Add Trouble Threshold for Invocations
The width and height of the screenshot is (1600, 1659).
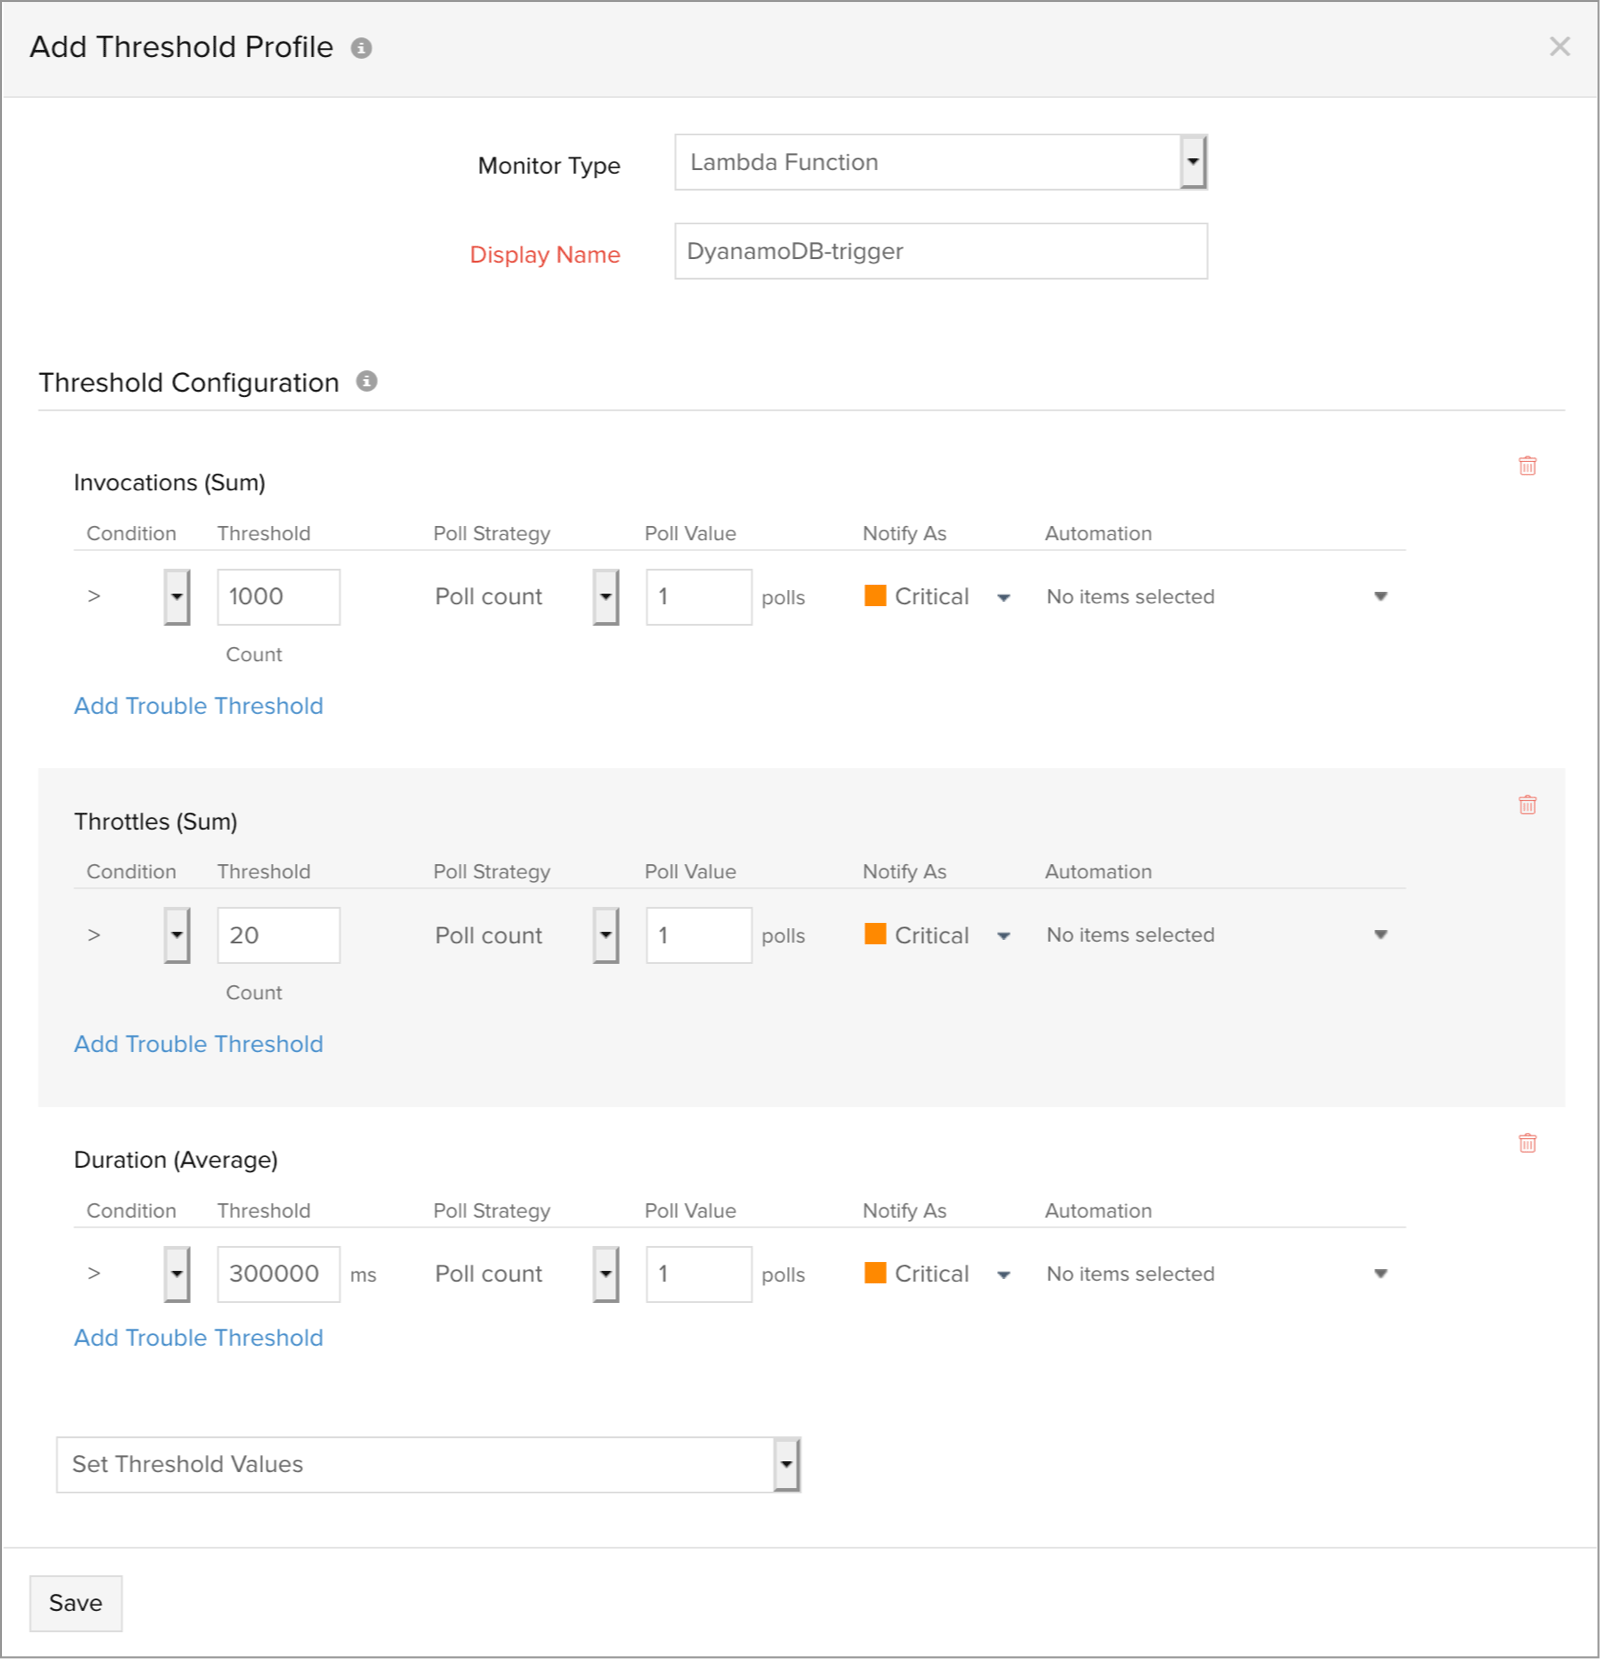tap(197, 706)
